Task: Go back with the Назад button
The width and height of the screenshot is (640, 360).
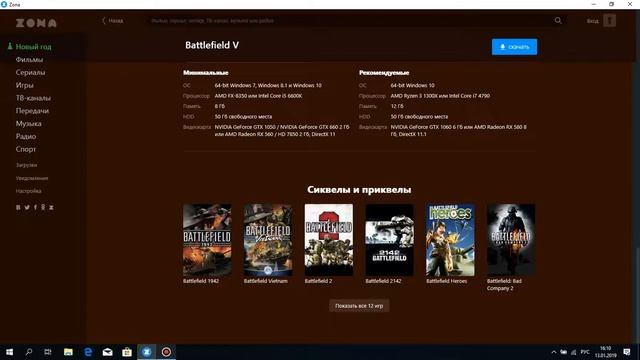Action: pyautogui.click(x=113, y=20)
